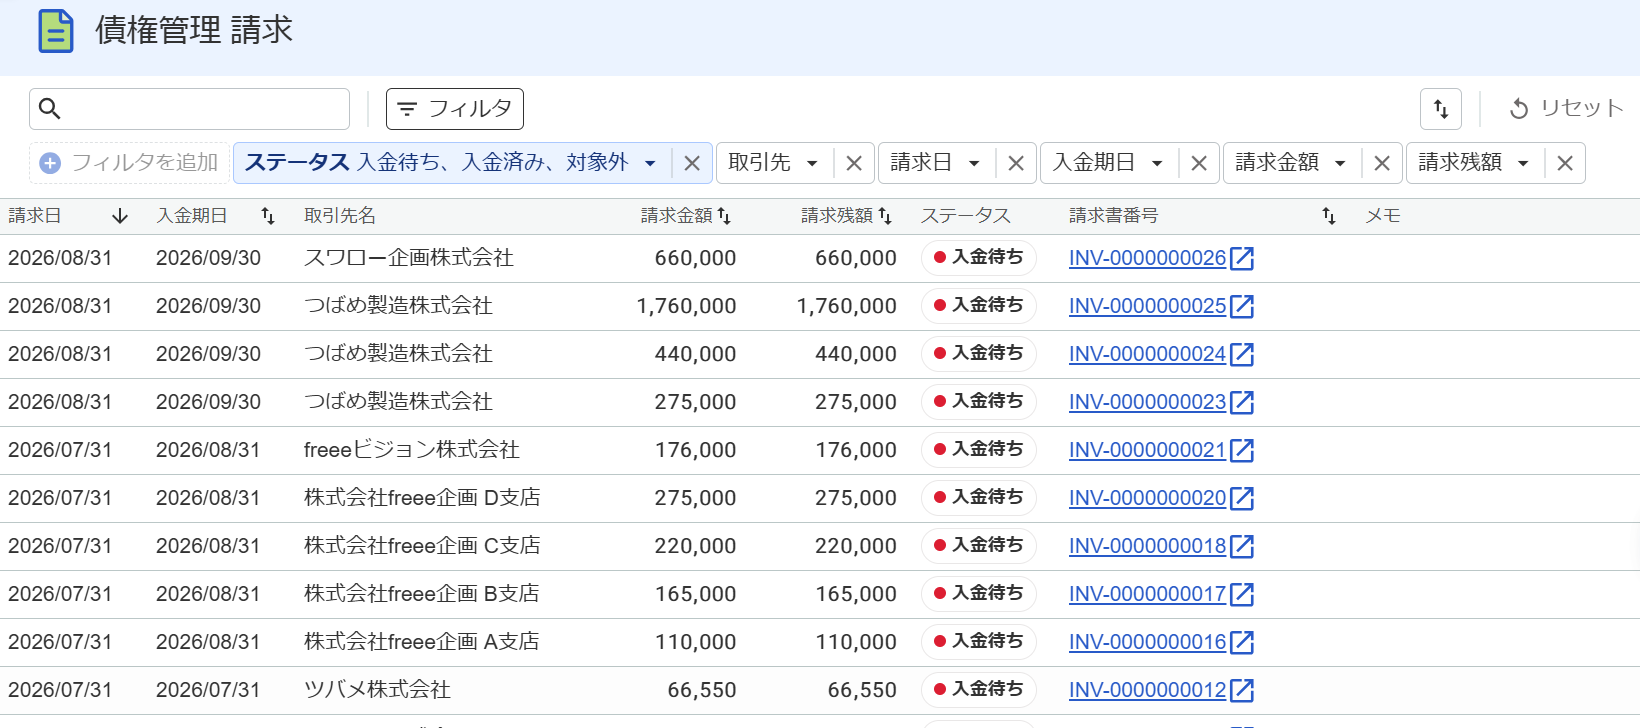Open INV-0000000021 external link icon
This screenshot has width=1640, height=728.
click(x=1242, y=450)
